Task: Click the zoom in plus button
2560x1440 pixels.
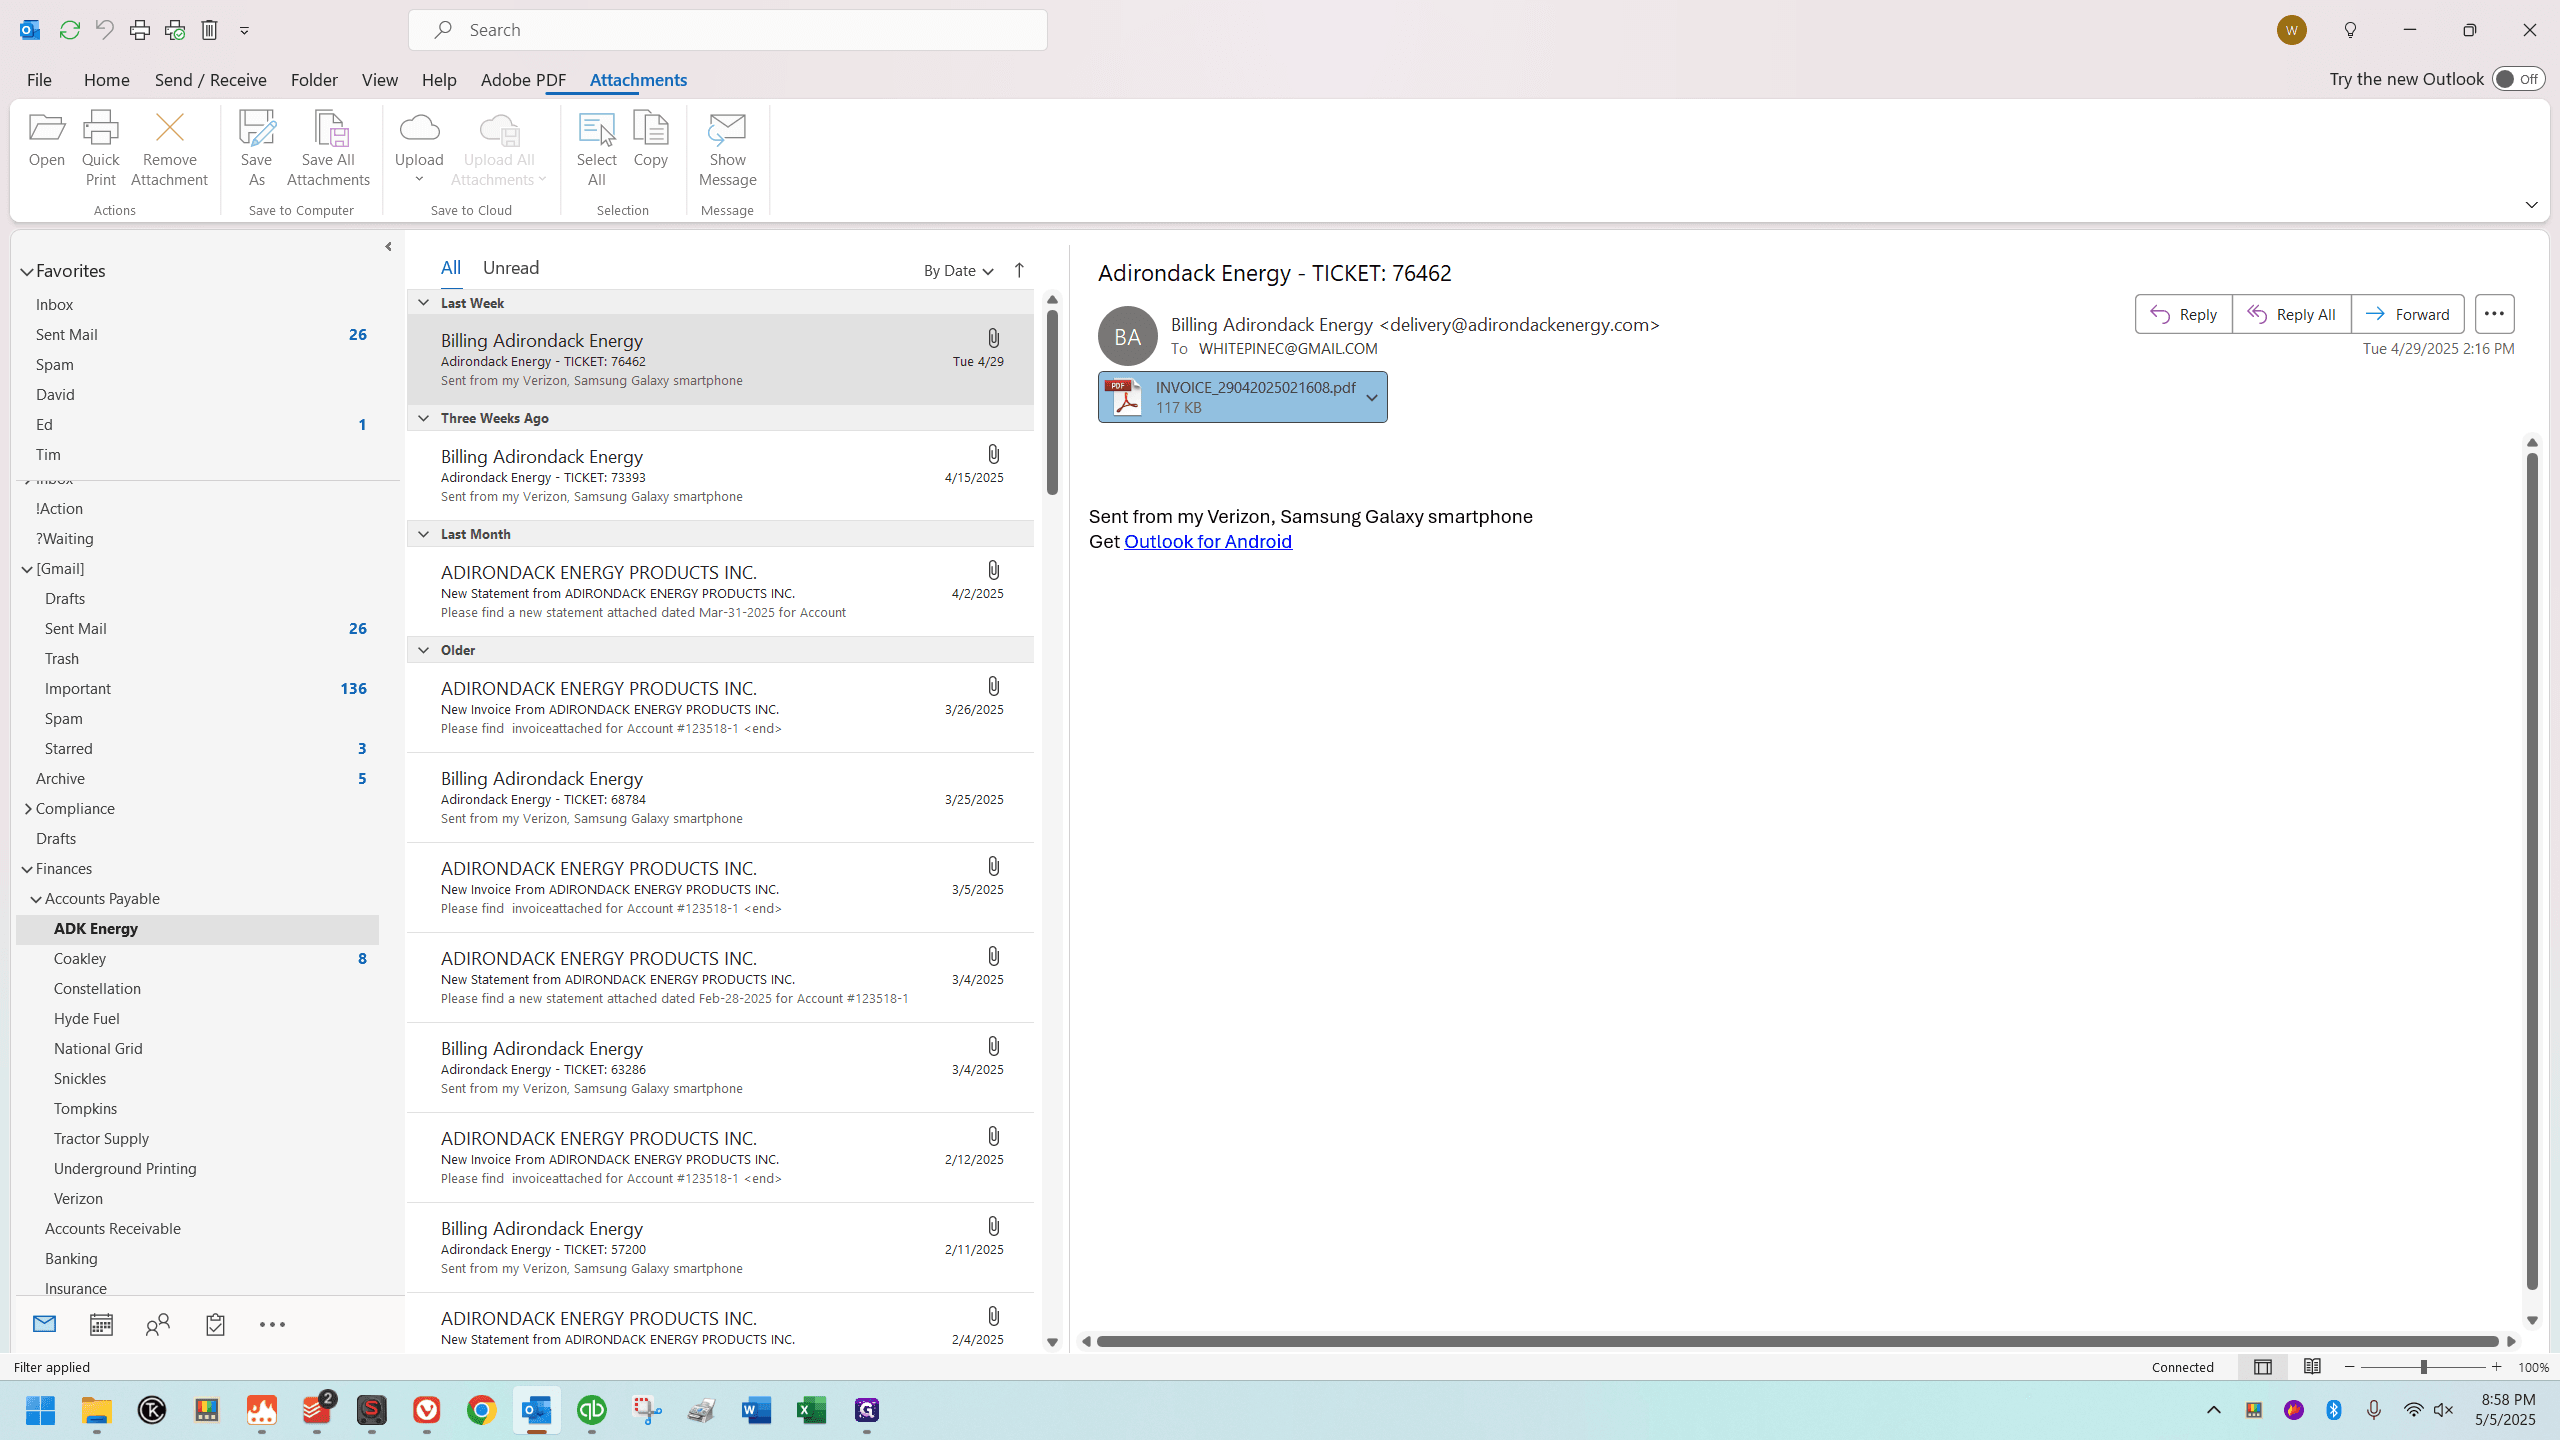Action: (2496, 1367)
